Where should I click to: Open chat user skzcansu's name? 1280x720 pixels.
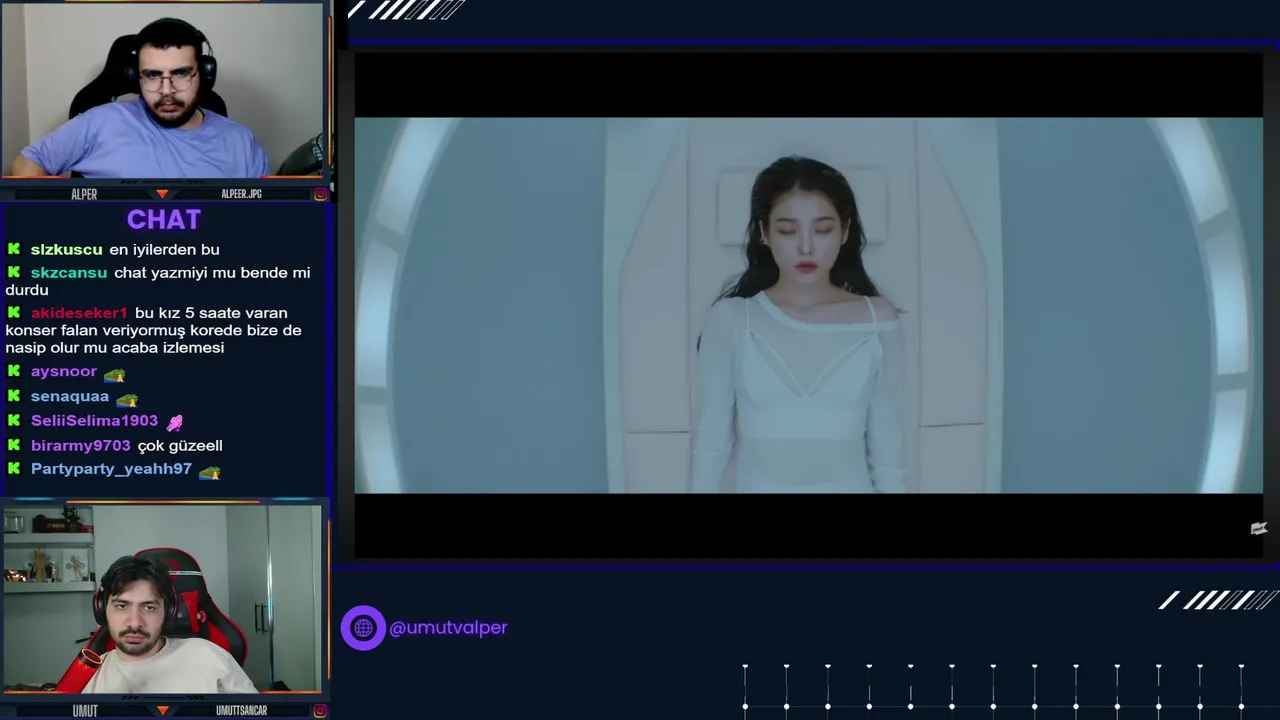point(69,273)
